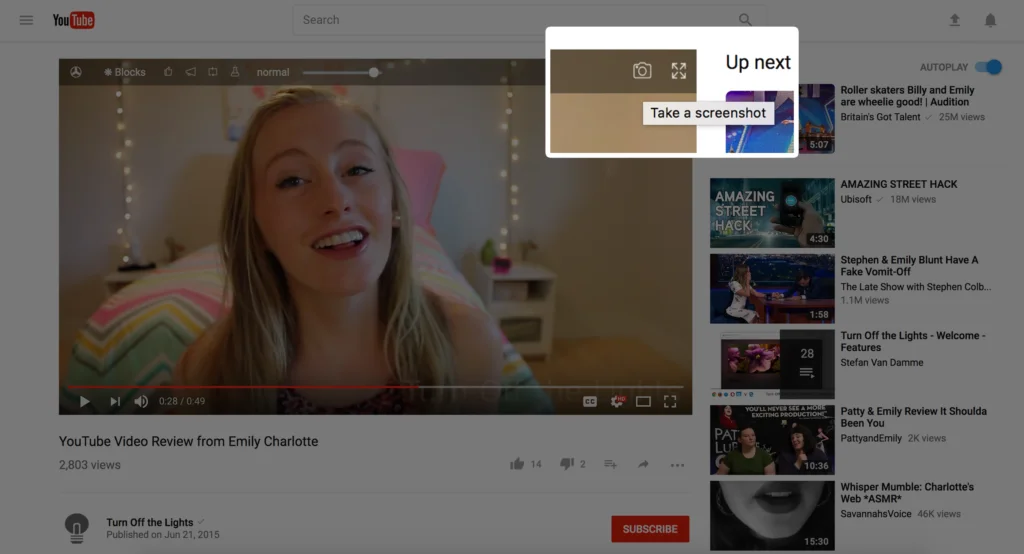Toggle the Autoplay switch
The height and width of the screenshot is (554, 1024).
click(988, 67)
